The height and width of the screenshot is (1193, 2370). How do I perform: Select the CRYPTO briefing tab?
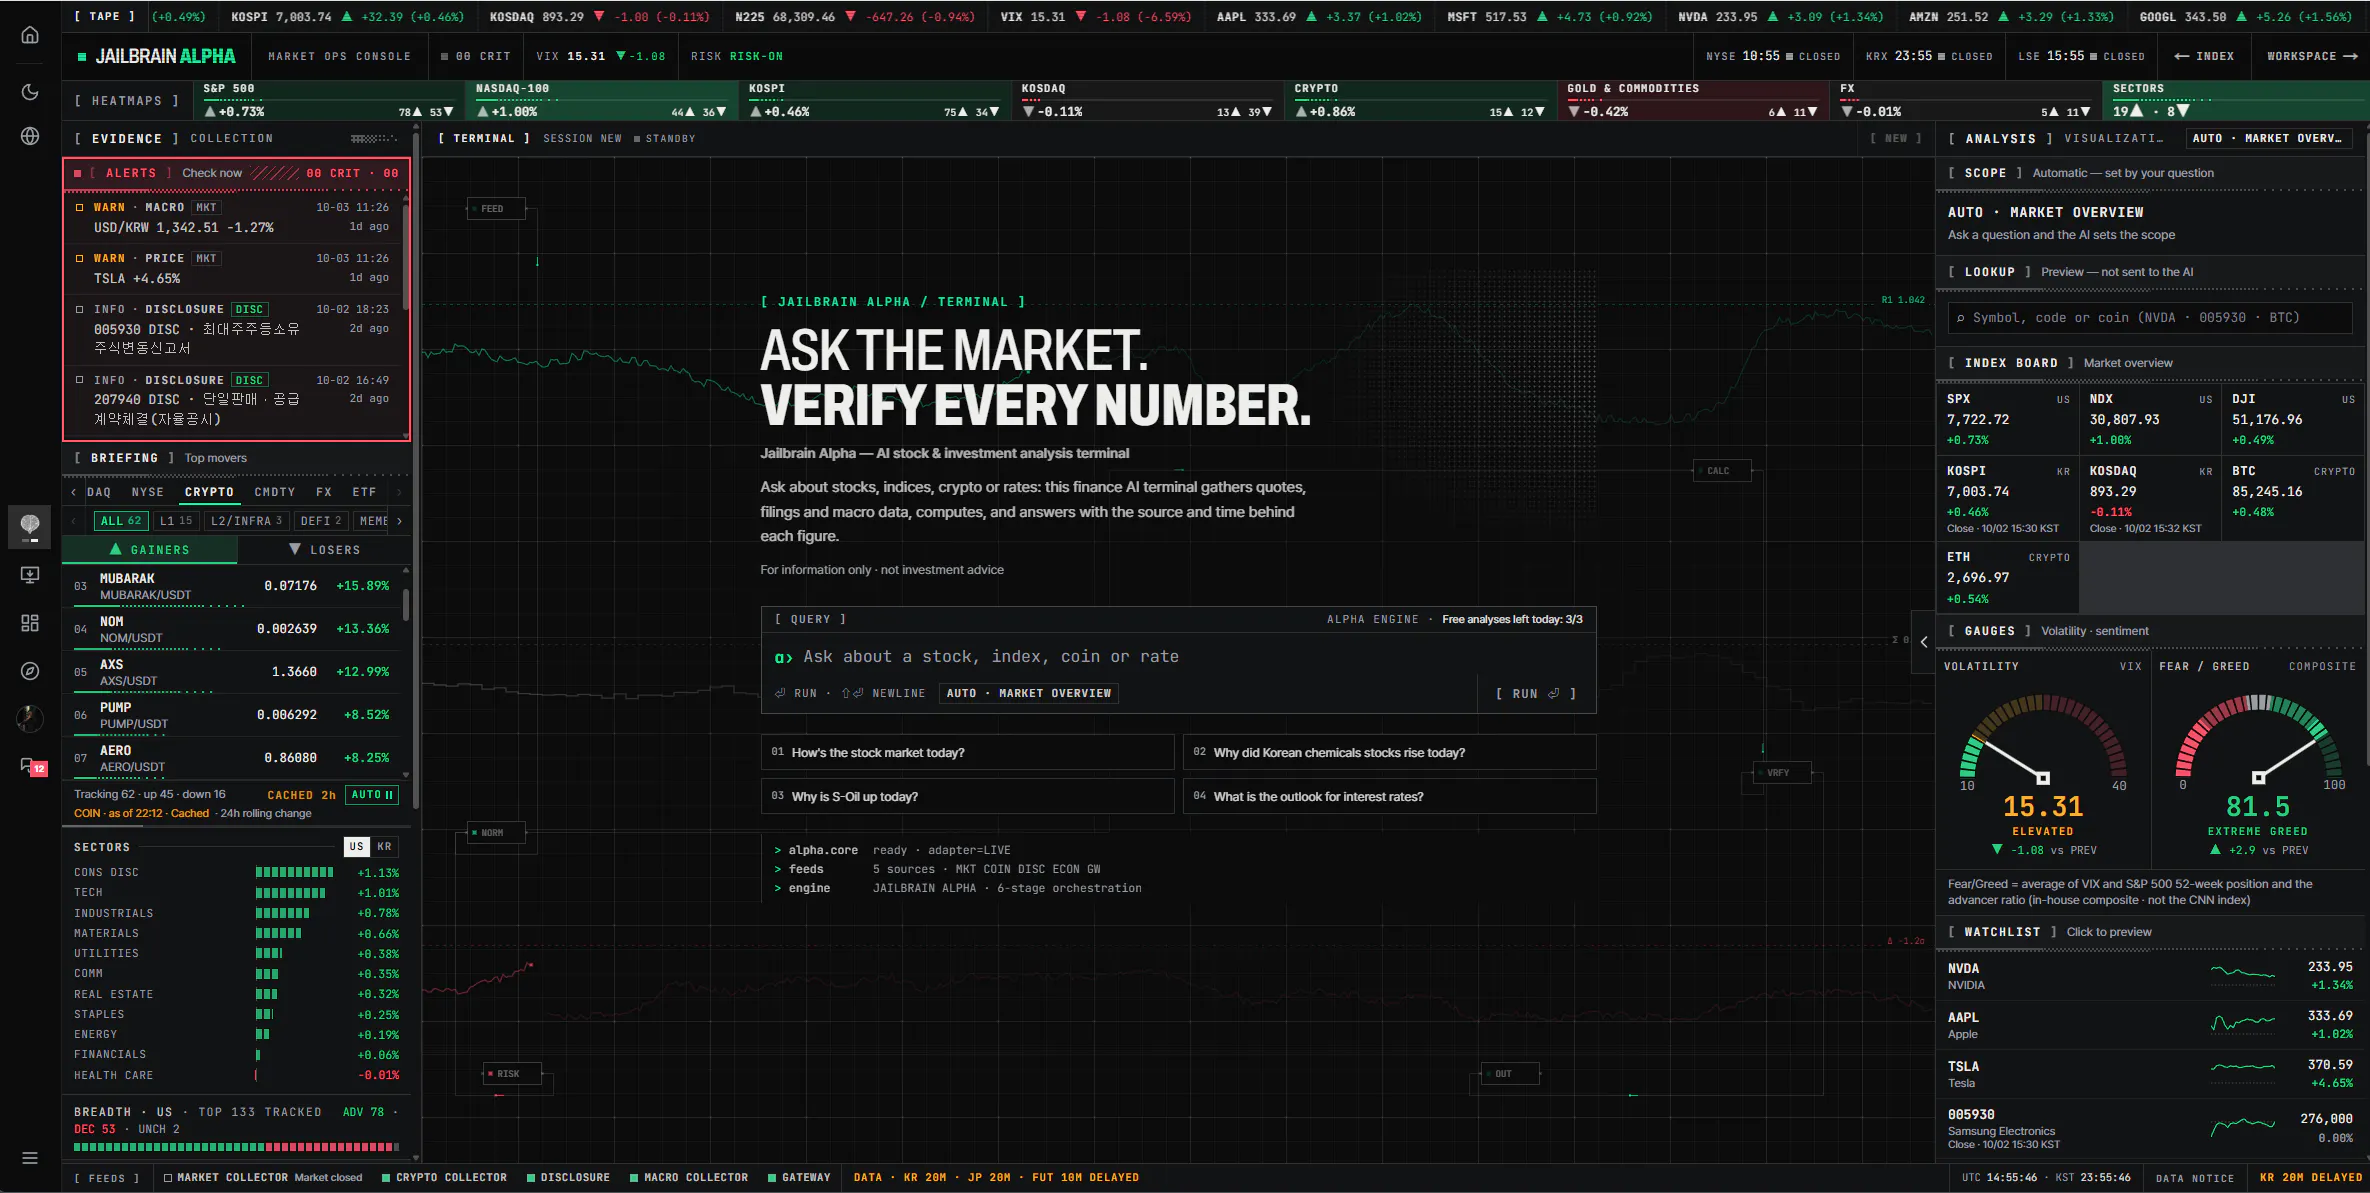(209, 492)
